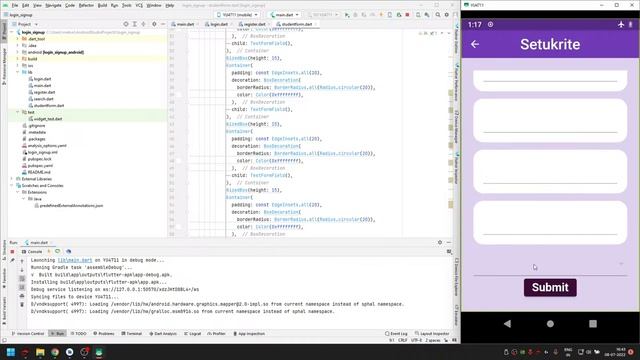Open Logcat tool window

pos(192,333)
